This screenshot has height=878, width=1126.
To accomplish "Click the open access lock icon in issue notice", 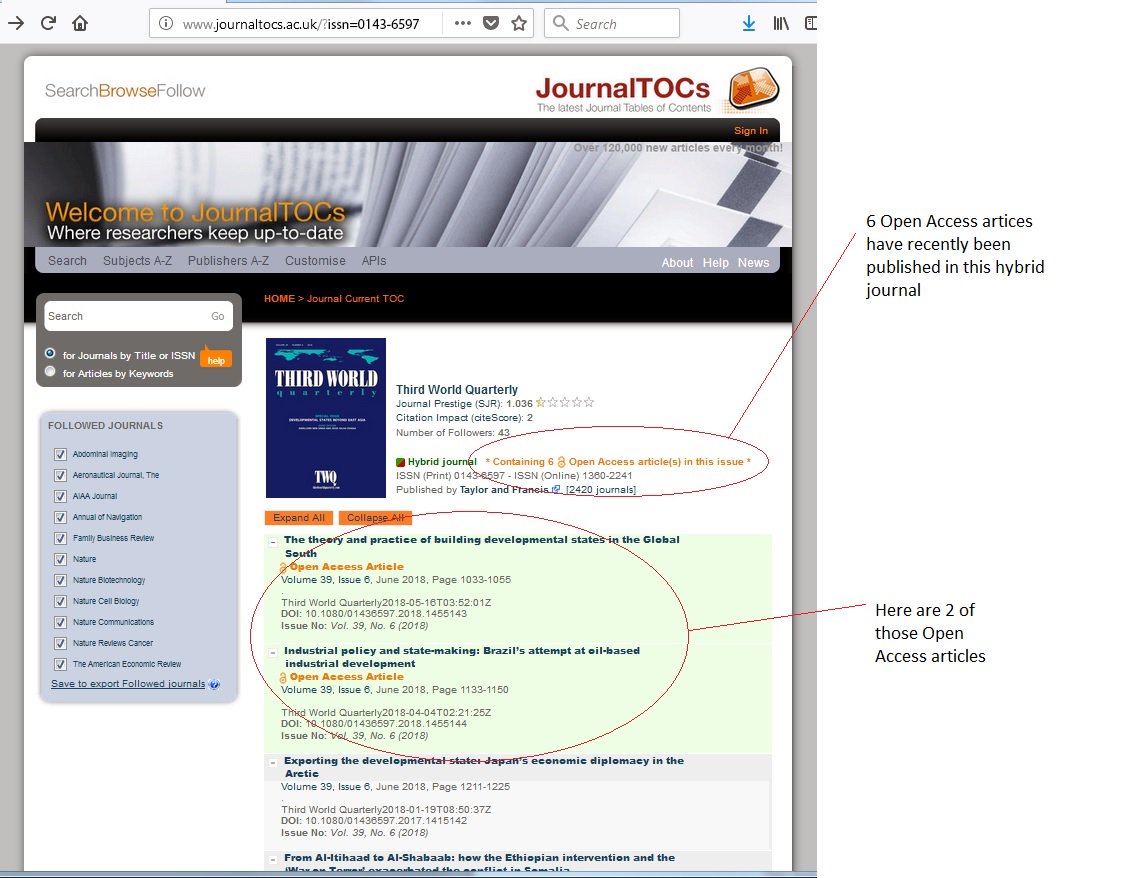I will pos(562,462).
